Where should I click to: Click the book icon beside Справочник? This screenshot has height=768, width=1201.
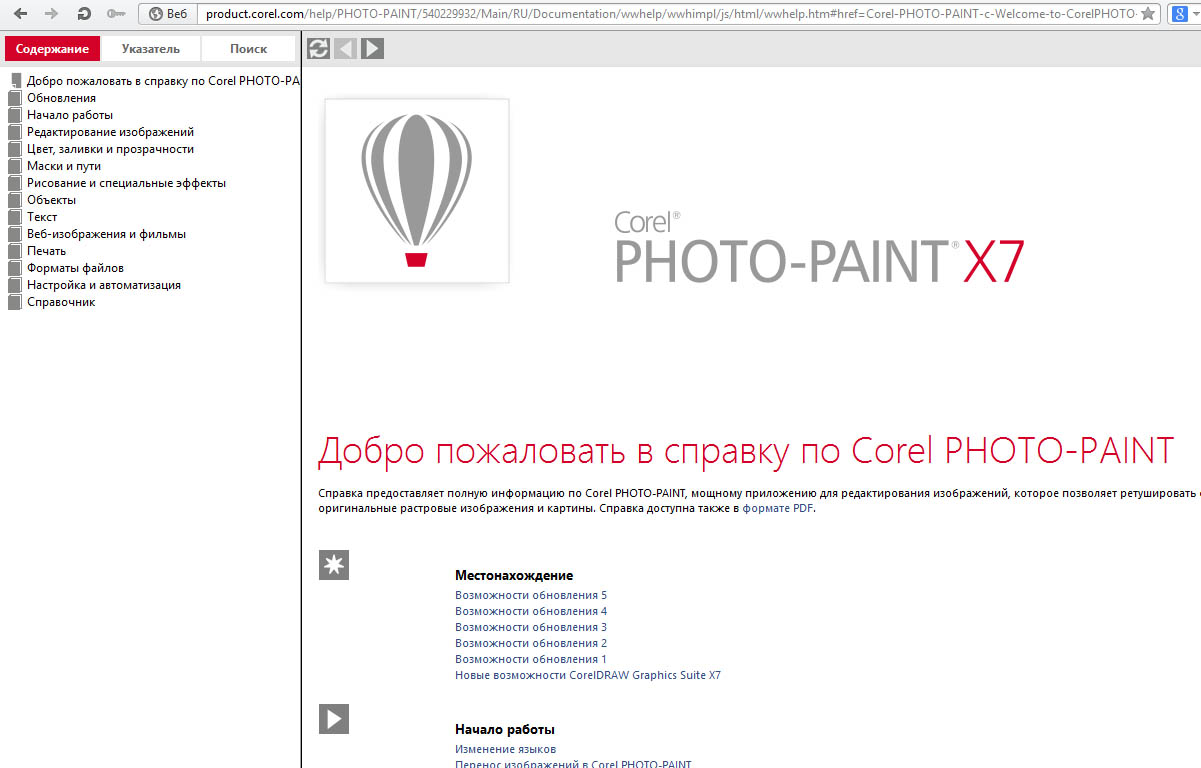tap(14, 302)
